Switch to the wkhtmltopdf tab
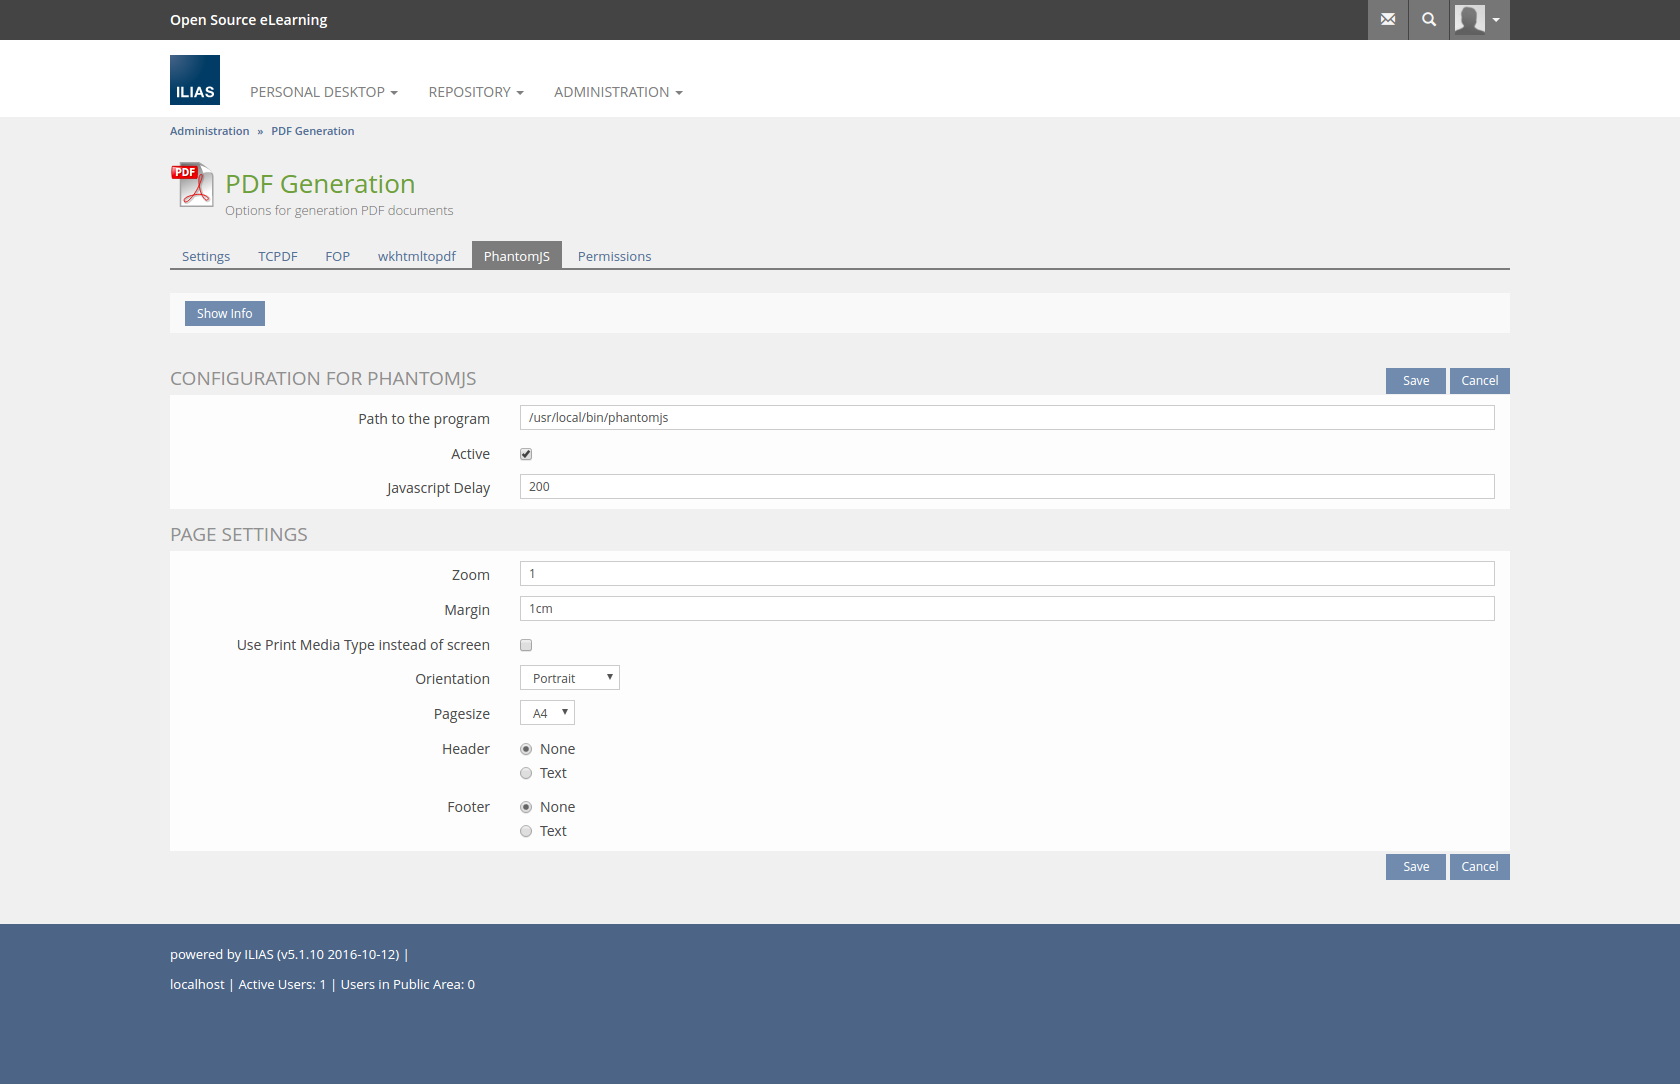The image size is (1680, 1084). (416, 256)
